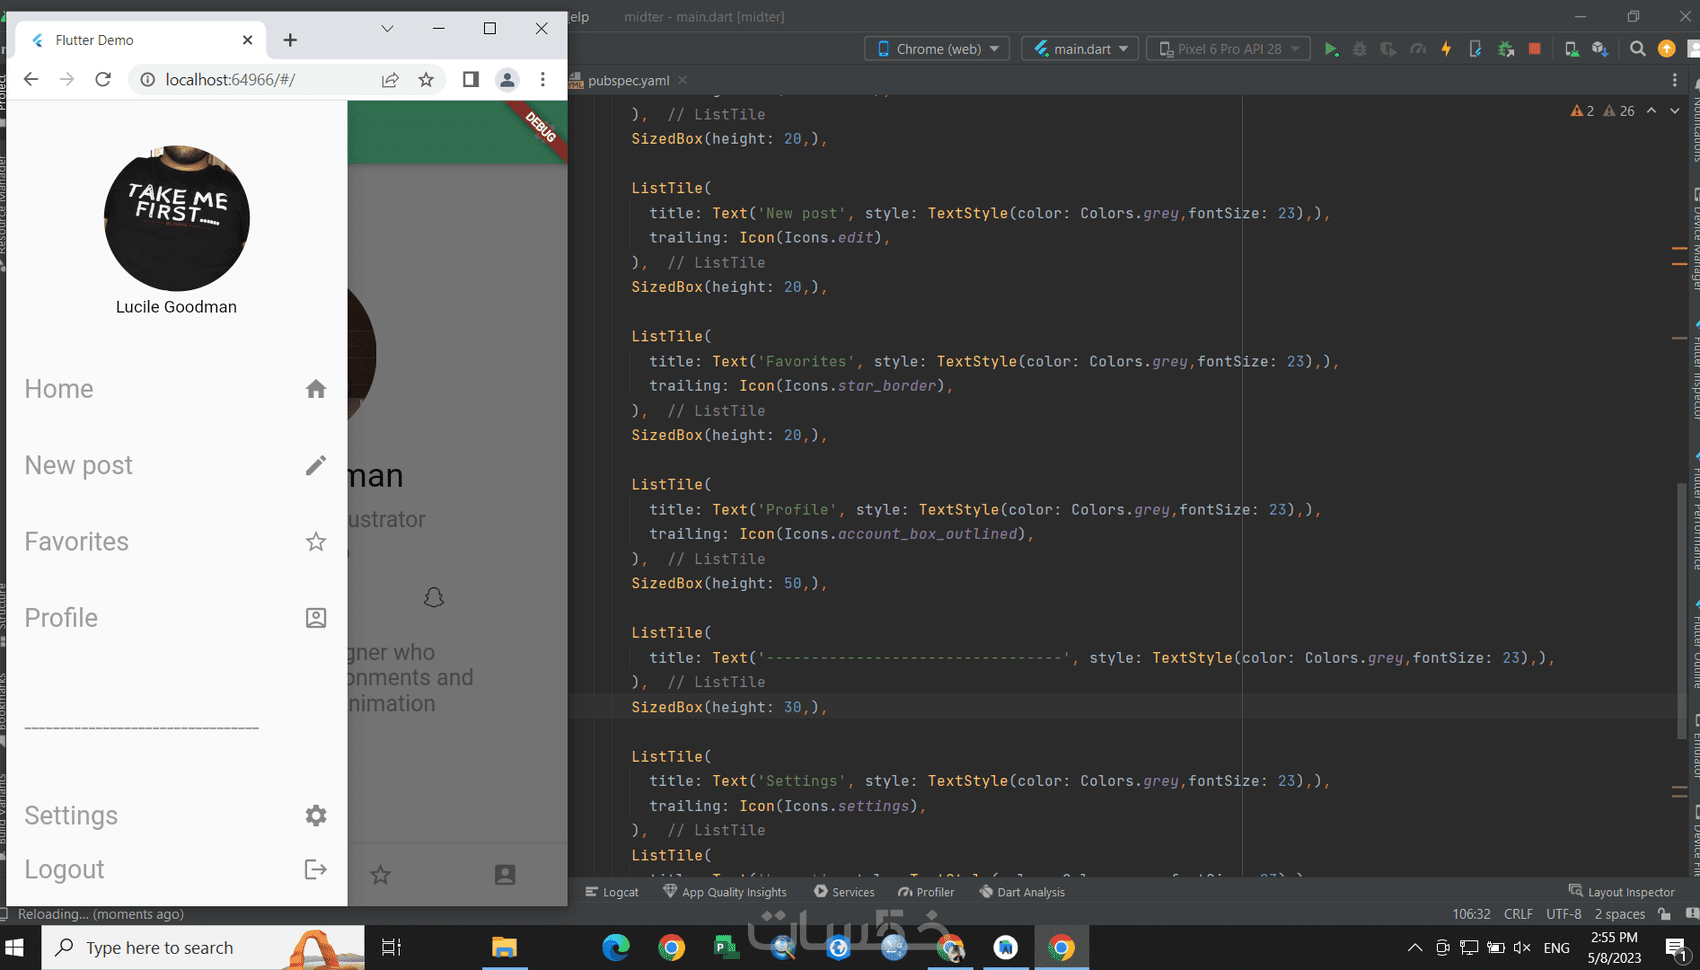Select the New post drawer item
The image size is (1700, 970).
point(176,465)
